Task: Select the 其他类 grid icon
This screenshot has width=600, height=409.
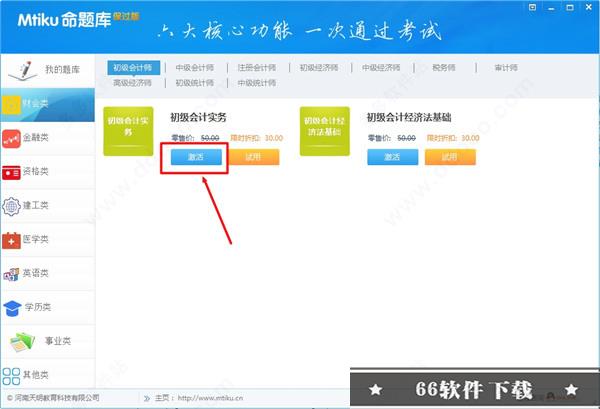Action: (11, 376)
